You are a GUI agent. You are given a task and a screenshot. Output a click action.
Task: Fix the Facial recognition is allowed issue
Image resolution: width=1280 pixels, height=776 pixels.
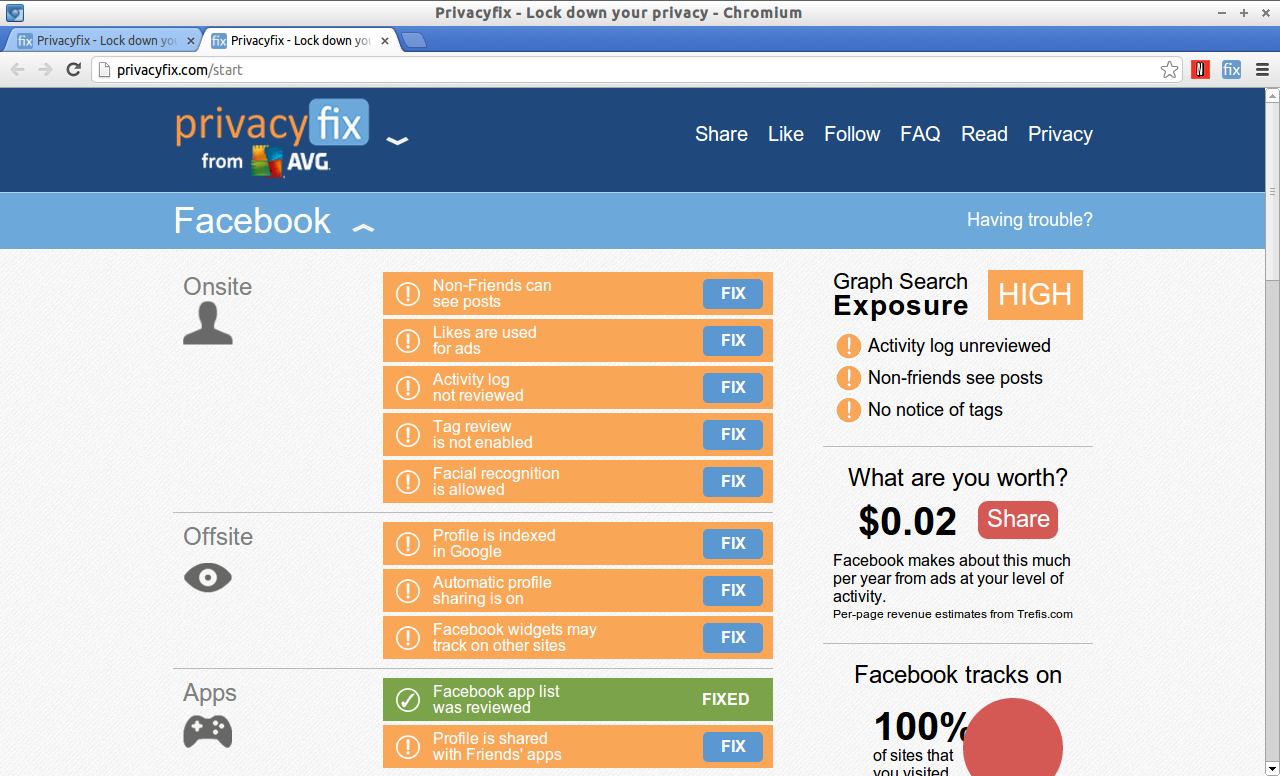coord(733,482)
